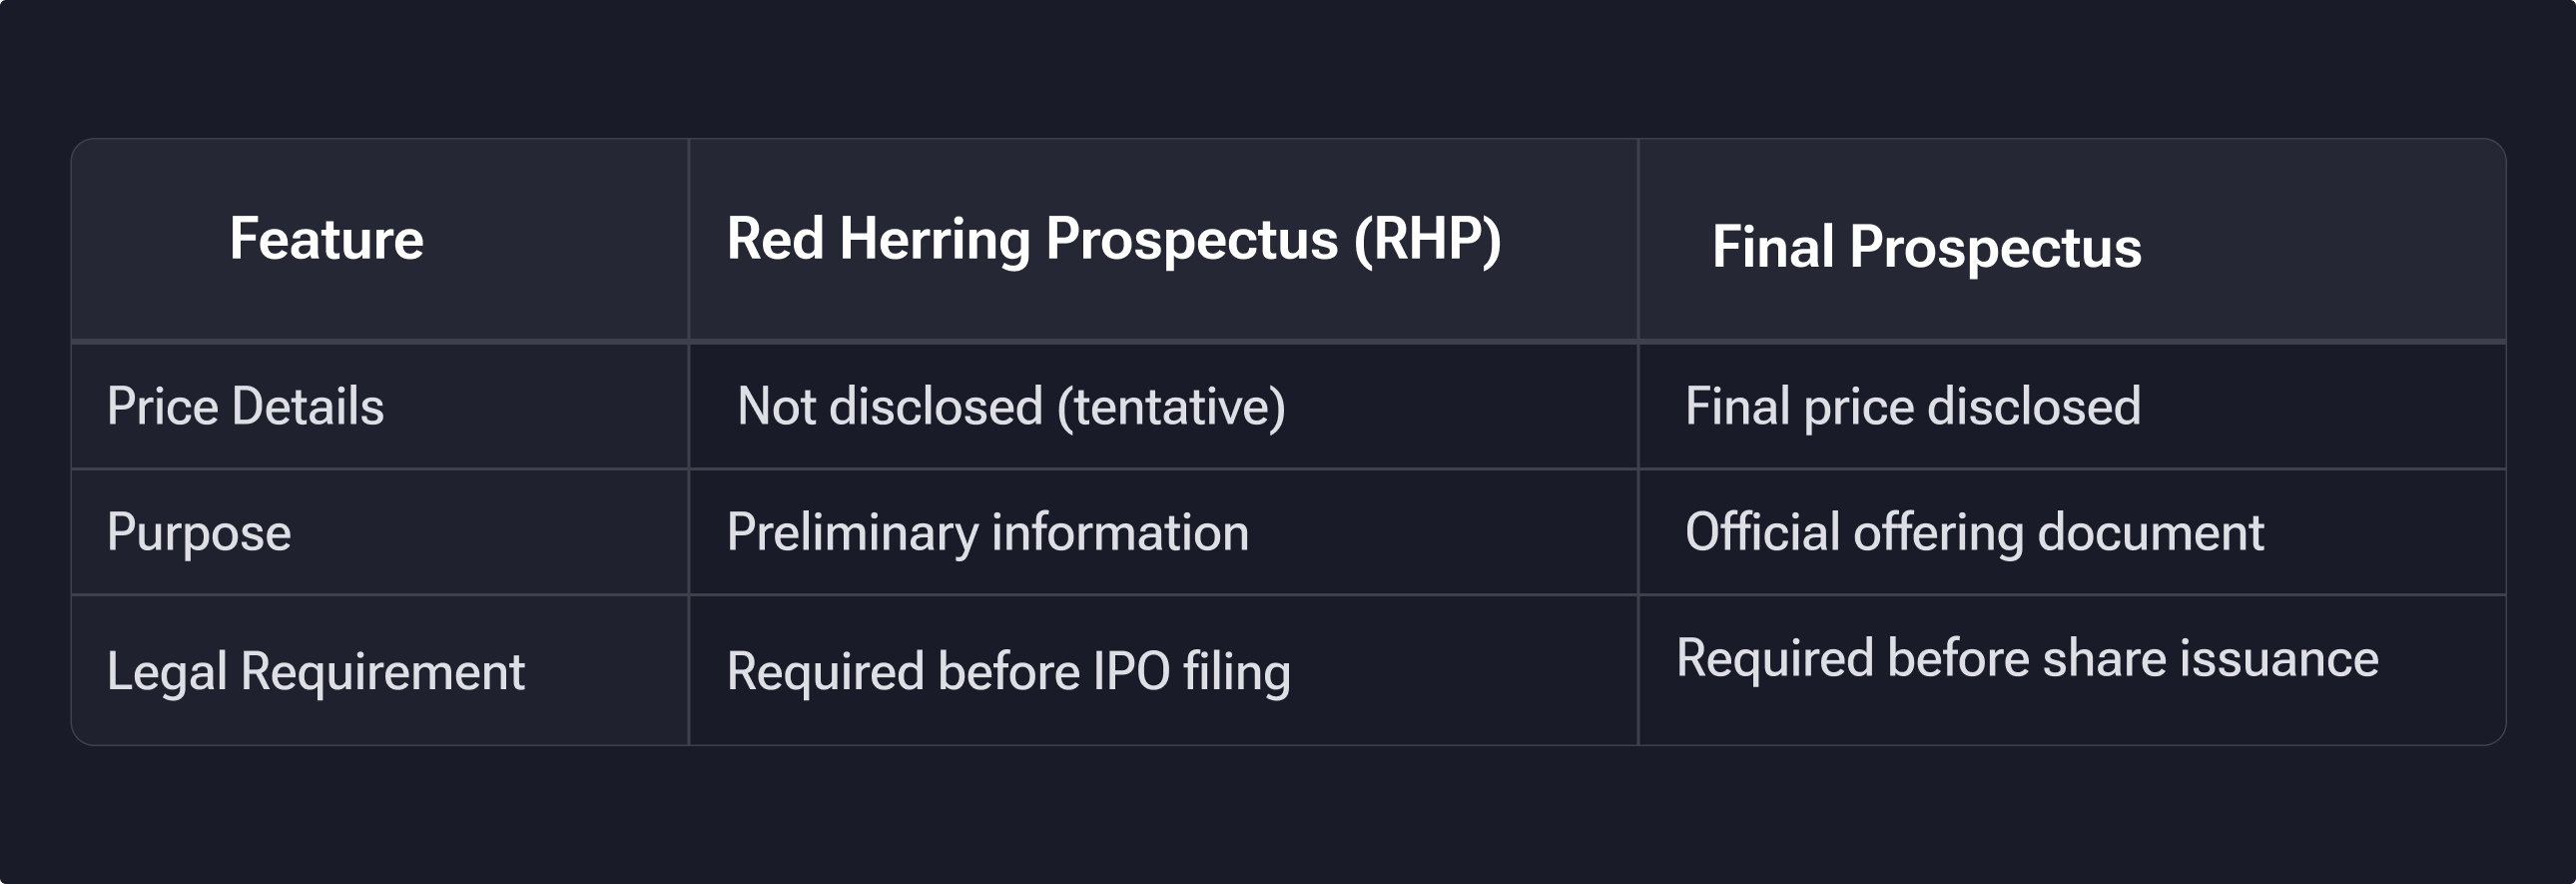Select the Red Herring Prospectus (RHP) header

[1113, 240]
